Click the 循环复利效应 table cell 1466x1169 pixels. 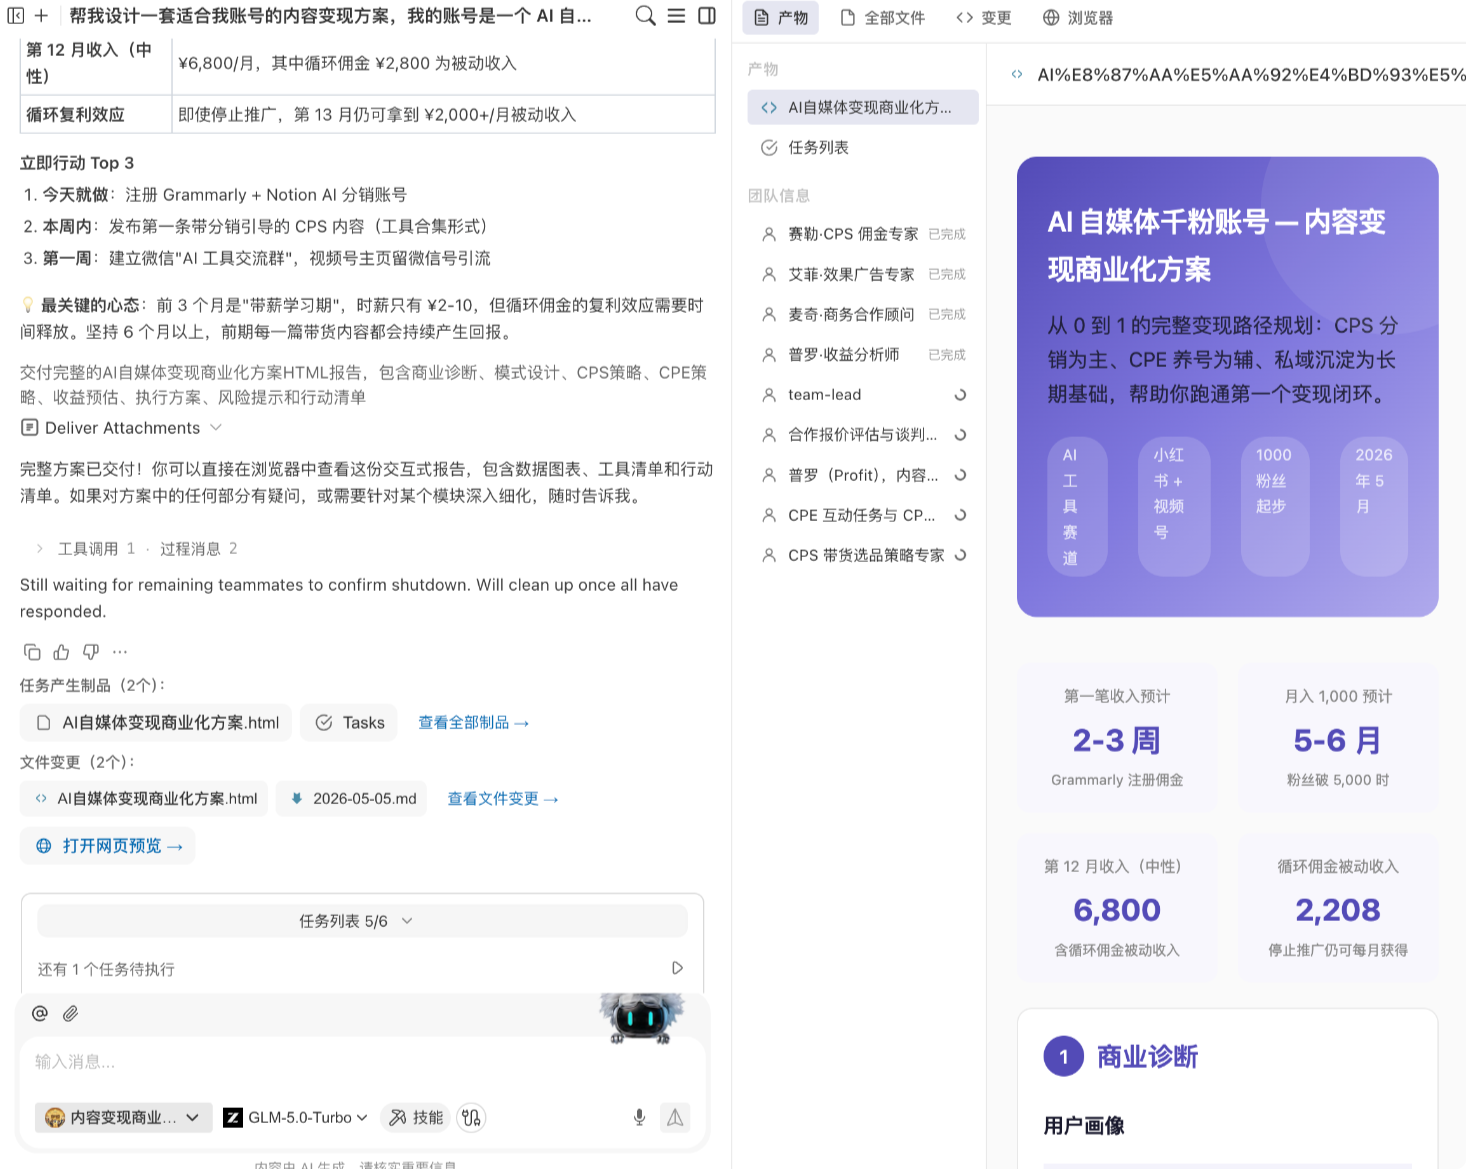pyautogui.click(x=96, y=114)
